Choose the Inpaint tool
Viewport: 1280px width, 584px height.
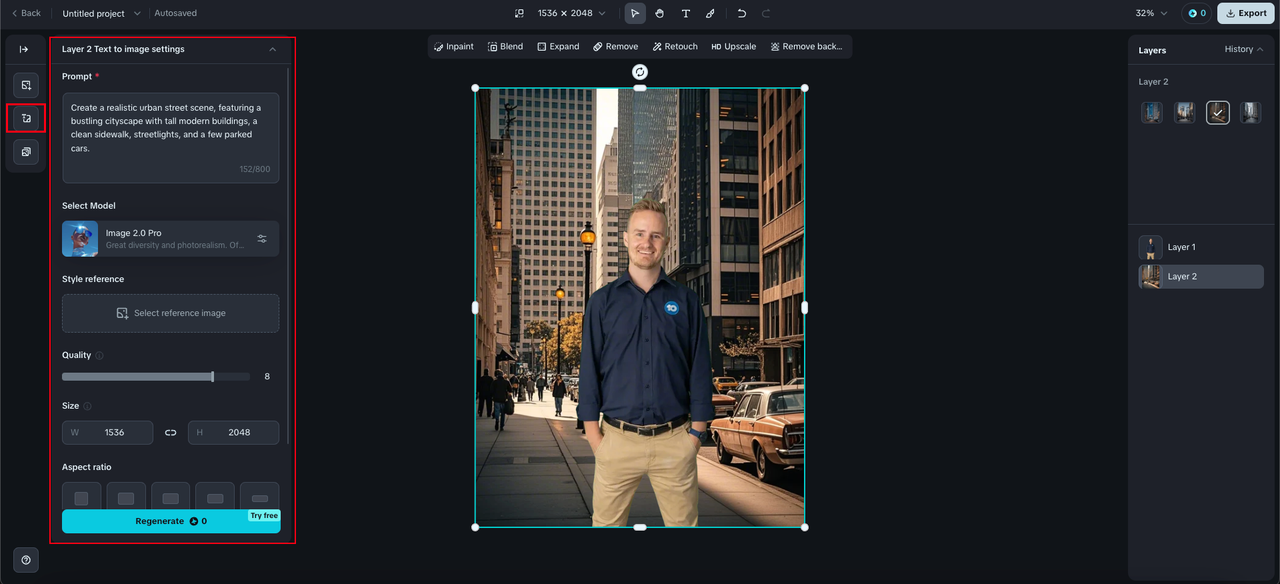454,46
